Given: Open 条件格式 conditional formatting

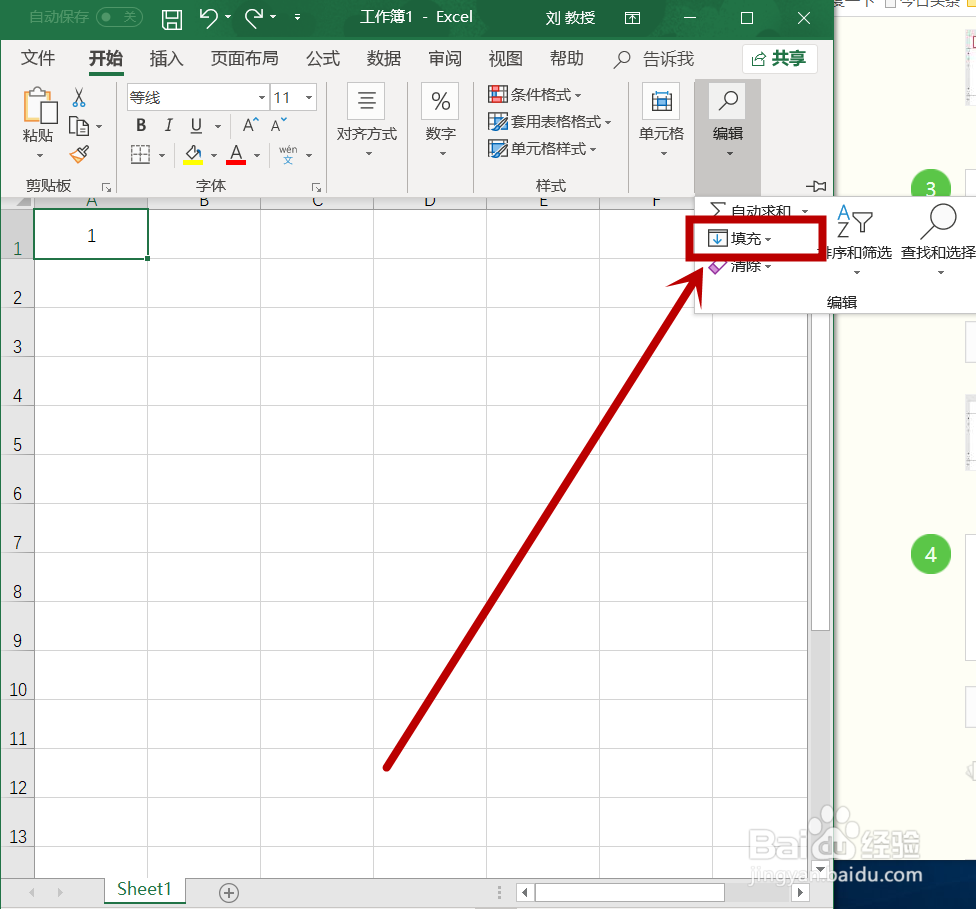Looking at the screenshot, I should (535, 95).
